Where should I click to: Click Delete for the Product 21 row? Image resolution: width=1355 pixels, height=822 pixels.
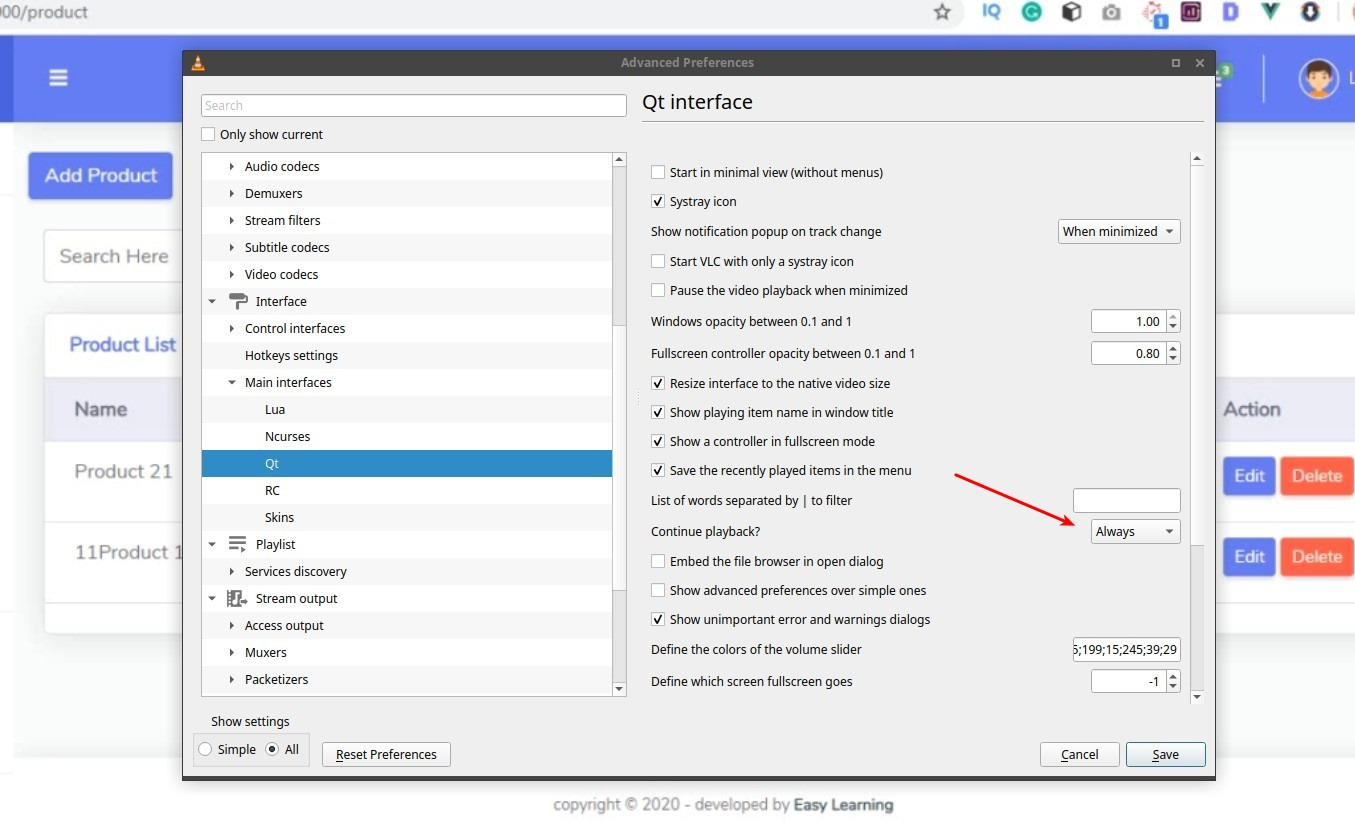pyautogui.click(x=1316, y=476)
